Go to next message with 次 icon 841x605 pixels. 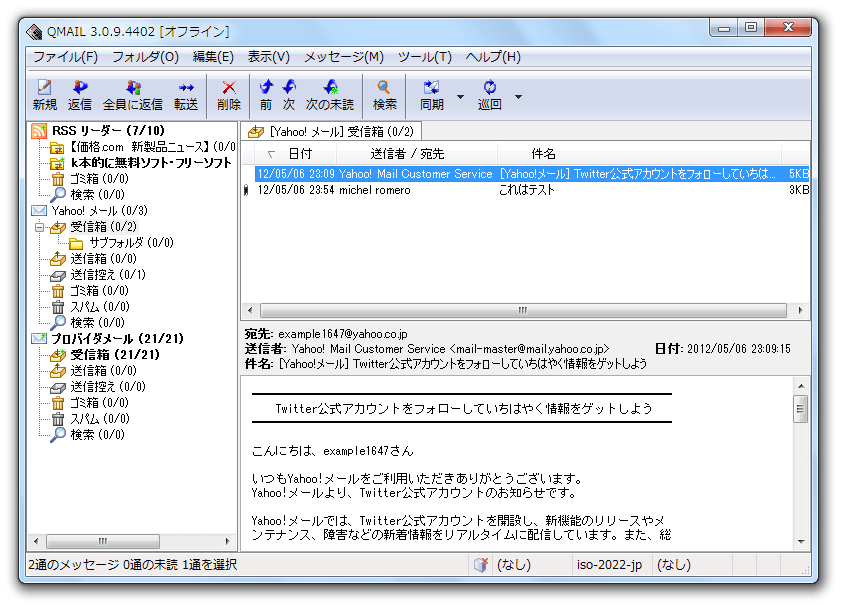pos(289,87)
